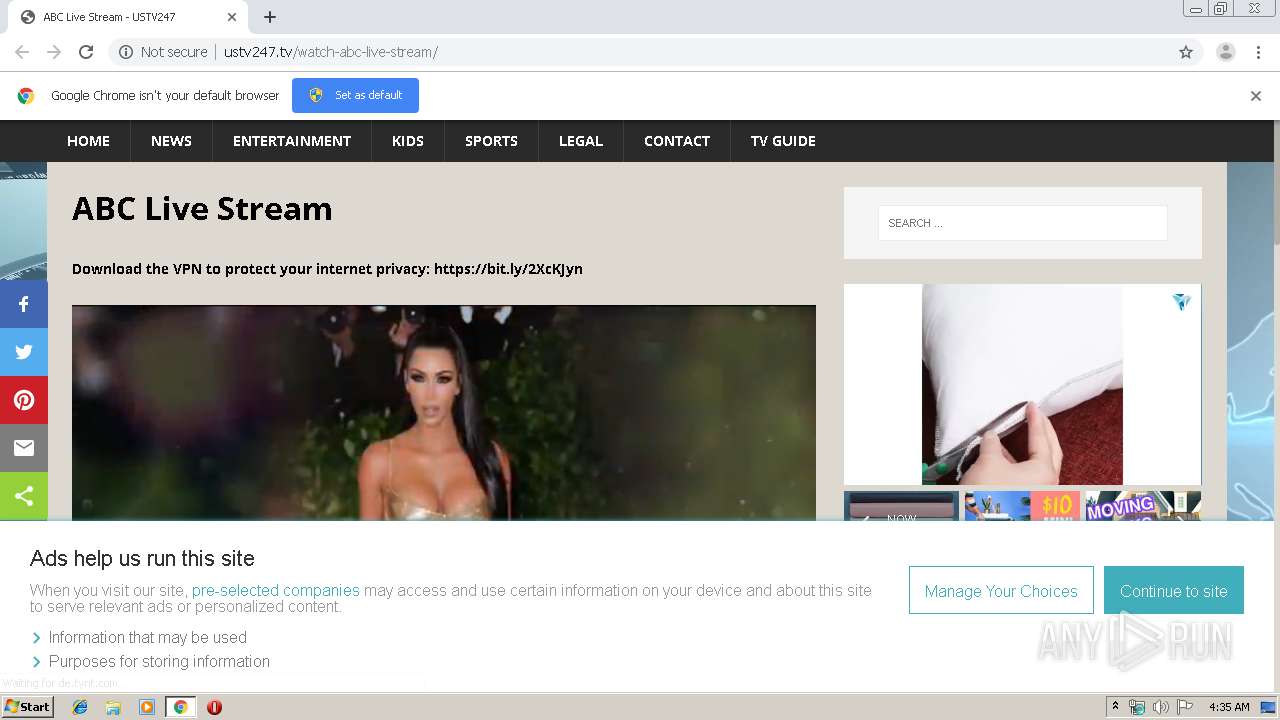Click the ABC live stream video
The image size is (1280, 720).
[444, 413]
